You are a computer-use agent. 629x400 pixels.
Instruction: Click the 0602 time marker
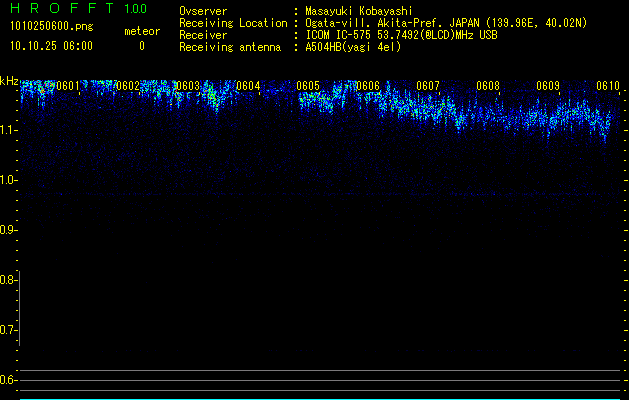[x=128, y=86]
